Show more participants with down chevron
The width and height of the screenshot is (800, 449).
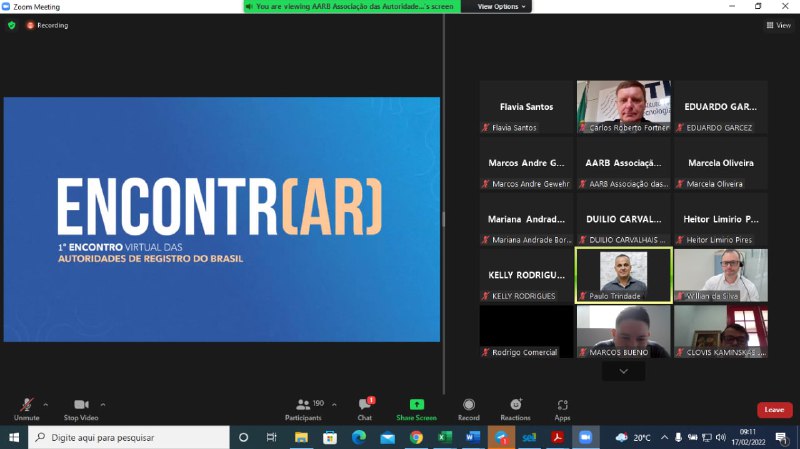tap(624, 371)
